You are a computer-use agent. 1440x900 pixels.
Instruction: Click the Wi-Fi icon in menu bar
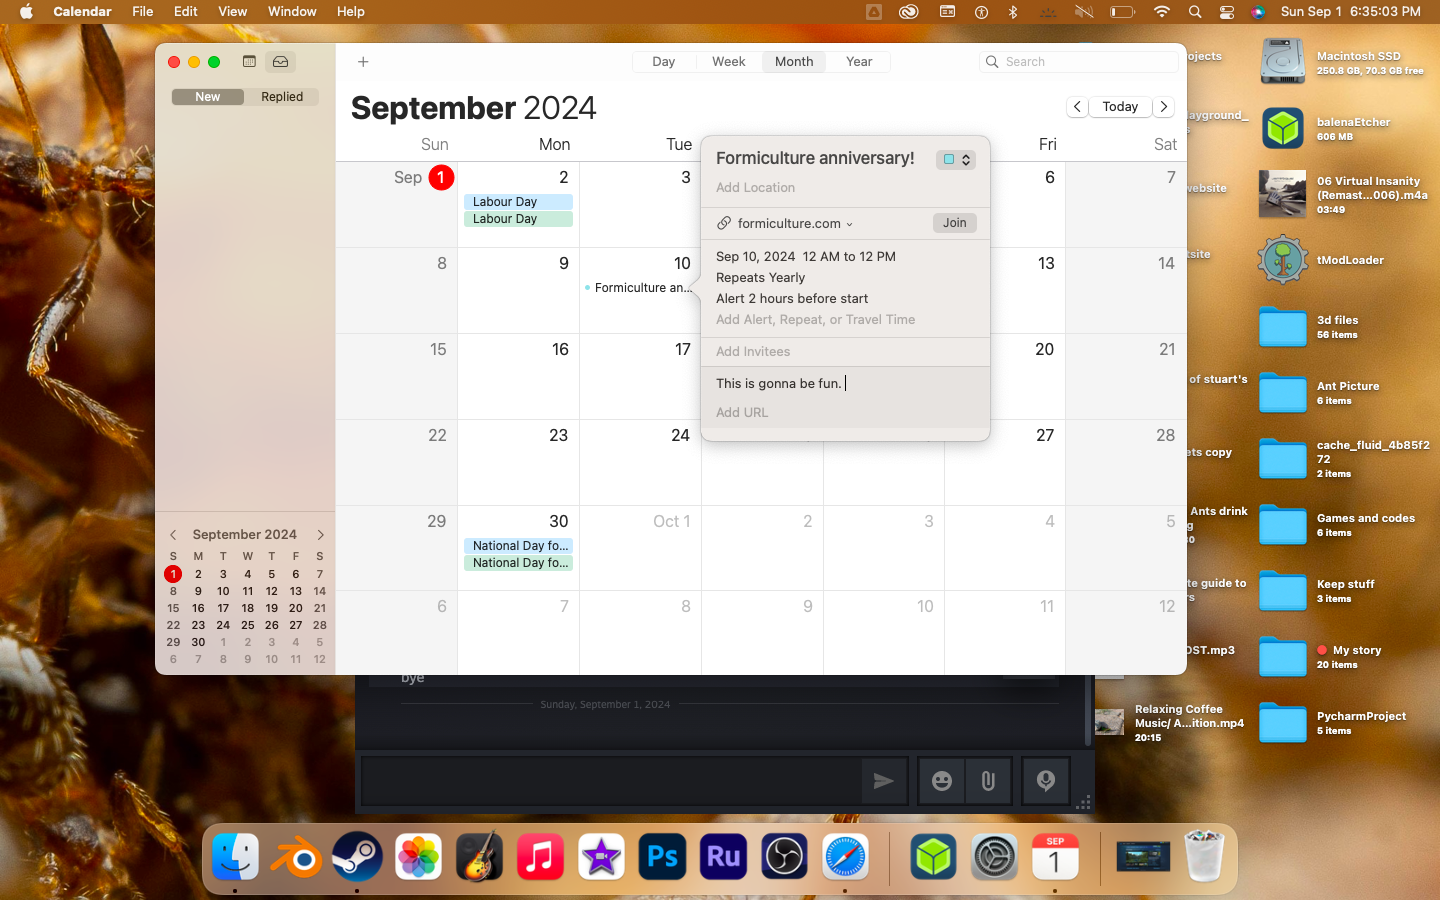pos(1161,12)
